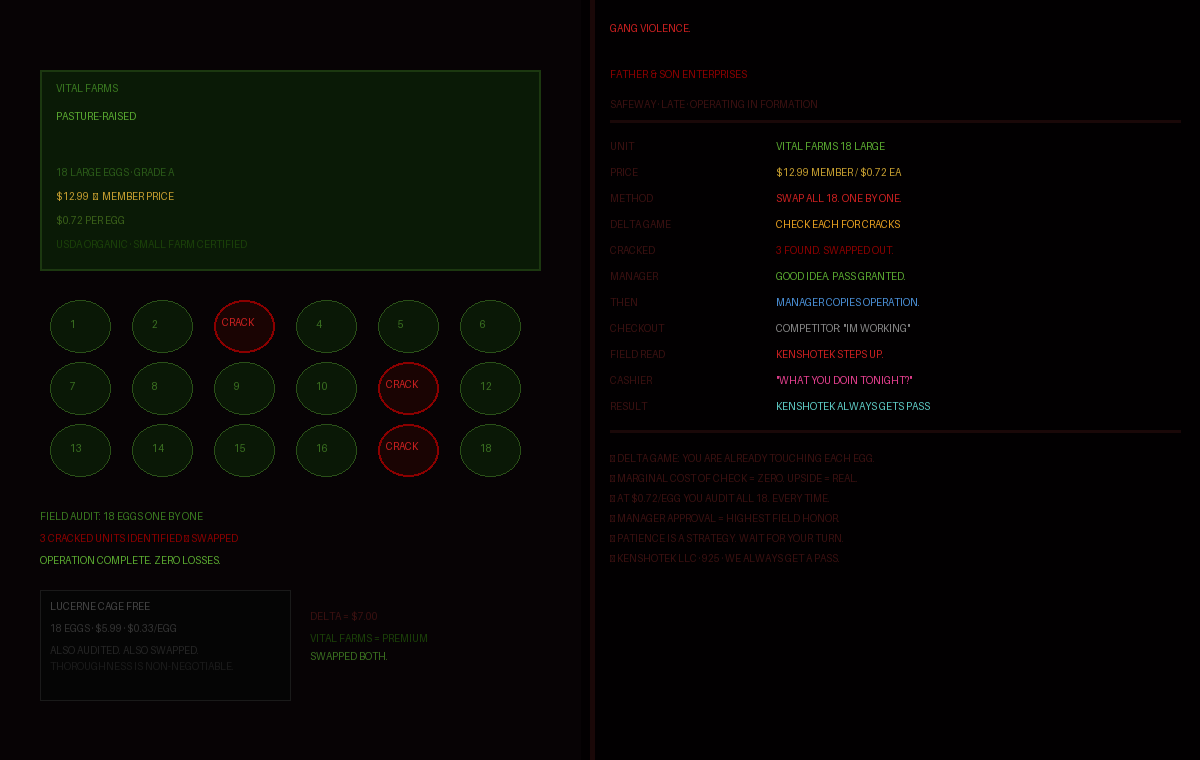1200x760 pixels.
Task: Pick the cracked egg between eggs 16 and 18
Action: [408, 450]
